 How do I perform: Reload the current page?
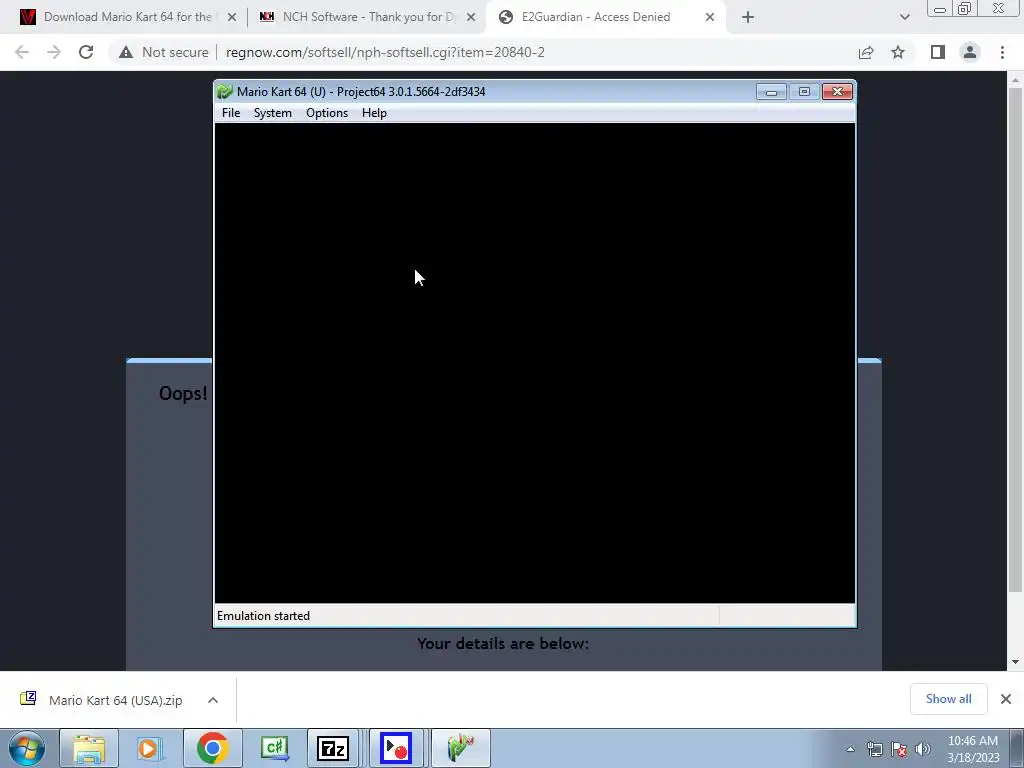click(x=86, y=52)
